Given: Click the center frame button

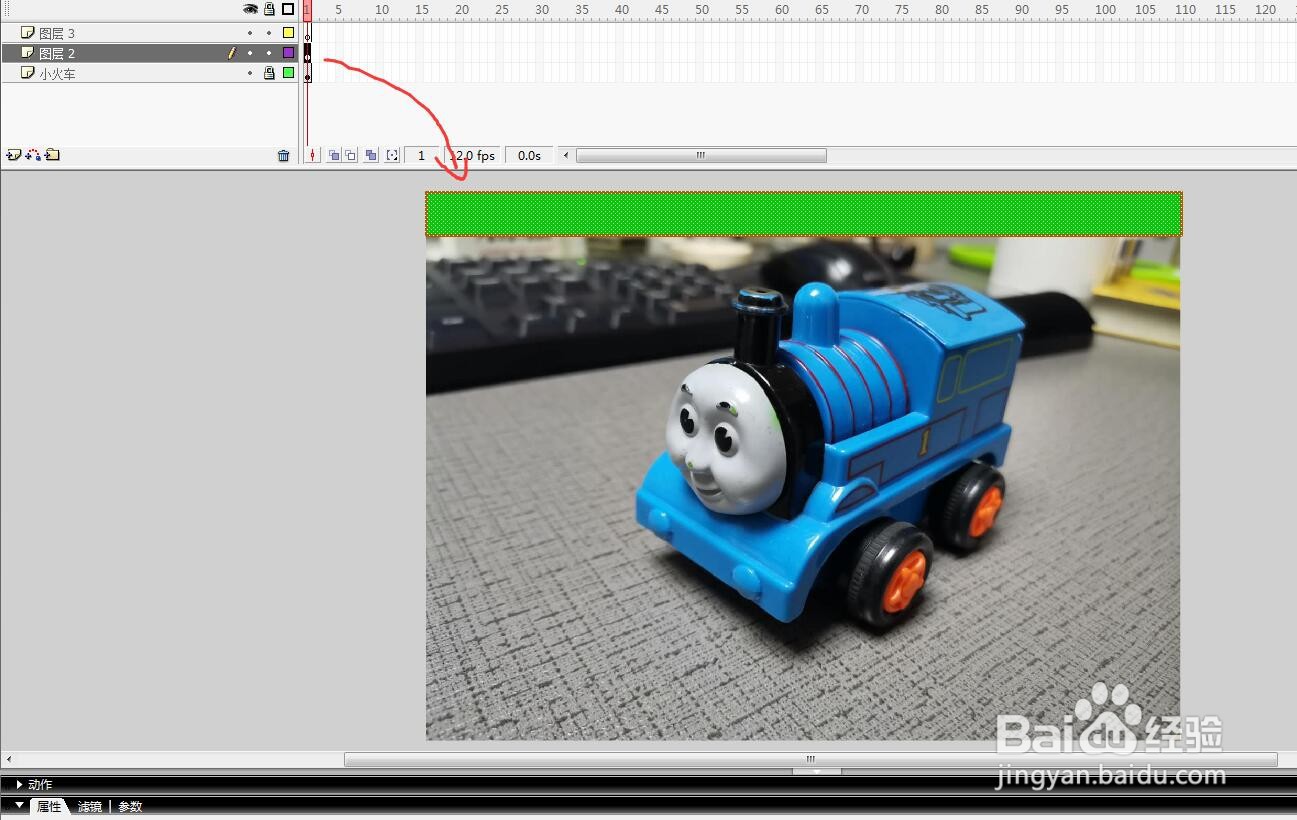Looking at the screenshot, I should click(313, 155).
